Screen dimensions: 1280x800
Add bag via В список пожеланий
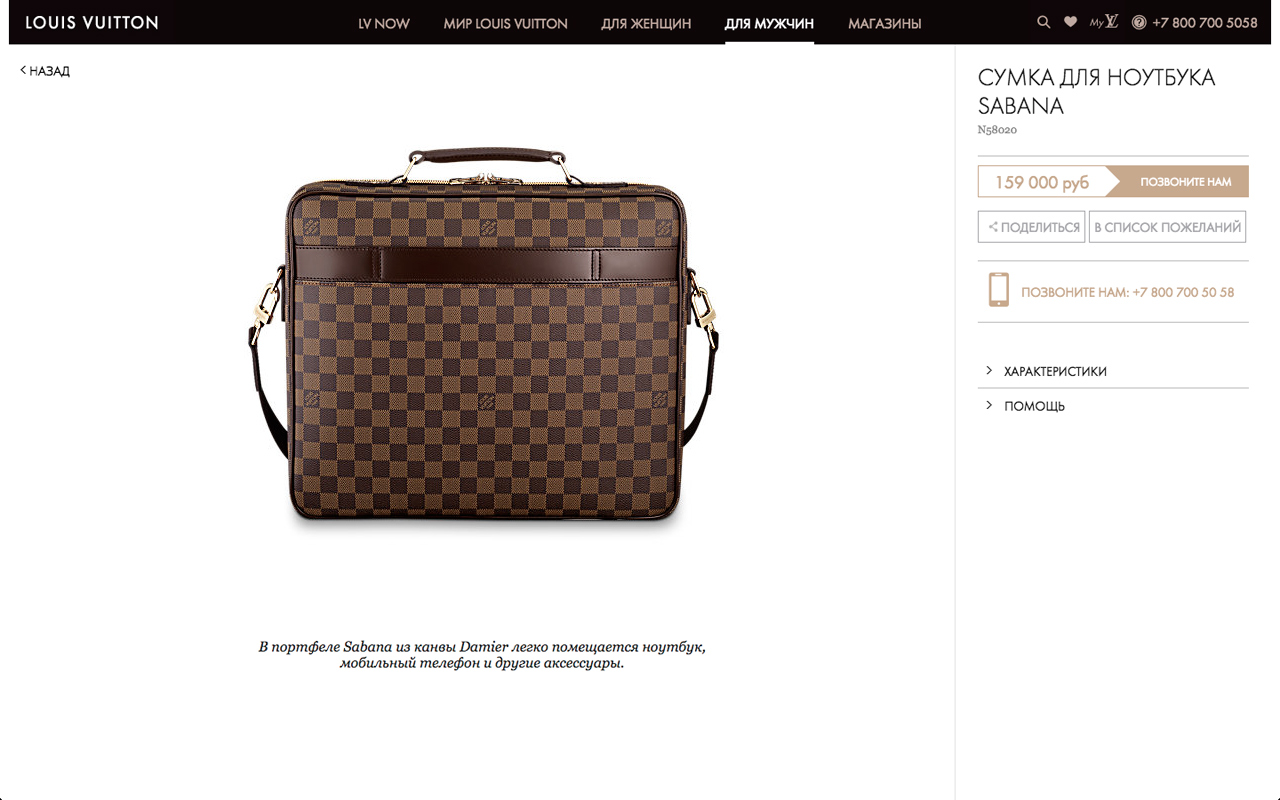(1168, 227)
